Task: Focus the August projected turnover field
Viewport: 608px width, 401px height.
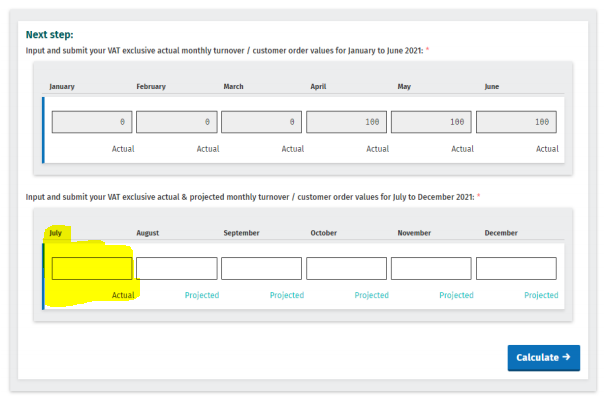Action: point(177,268)
